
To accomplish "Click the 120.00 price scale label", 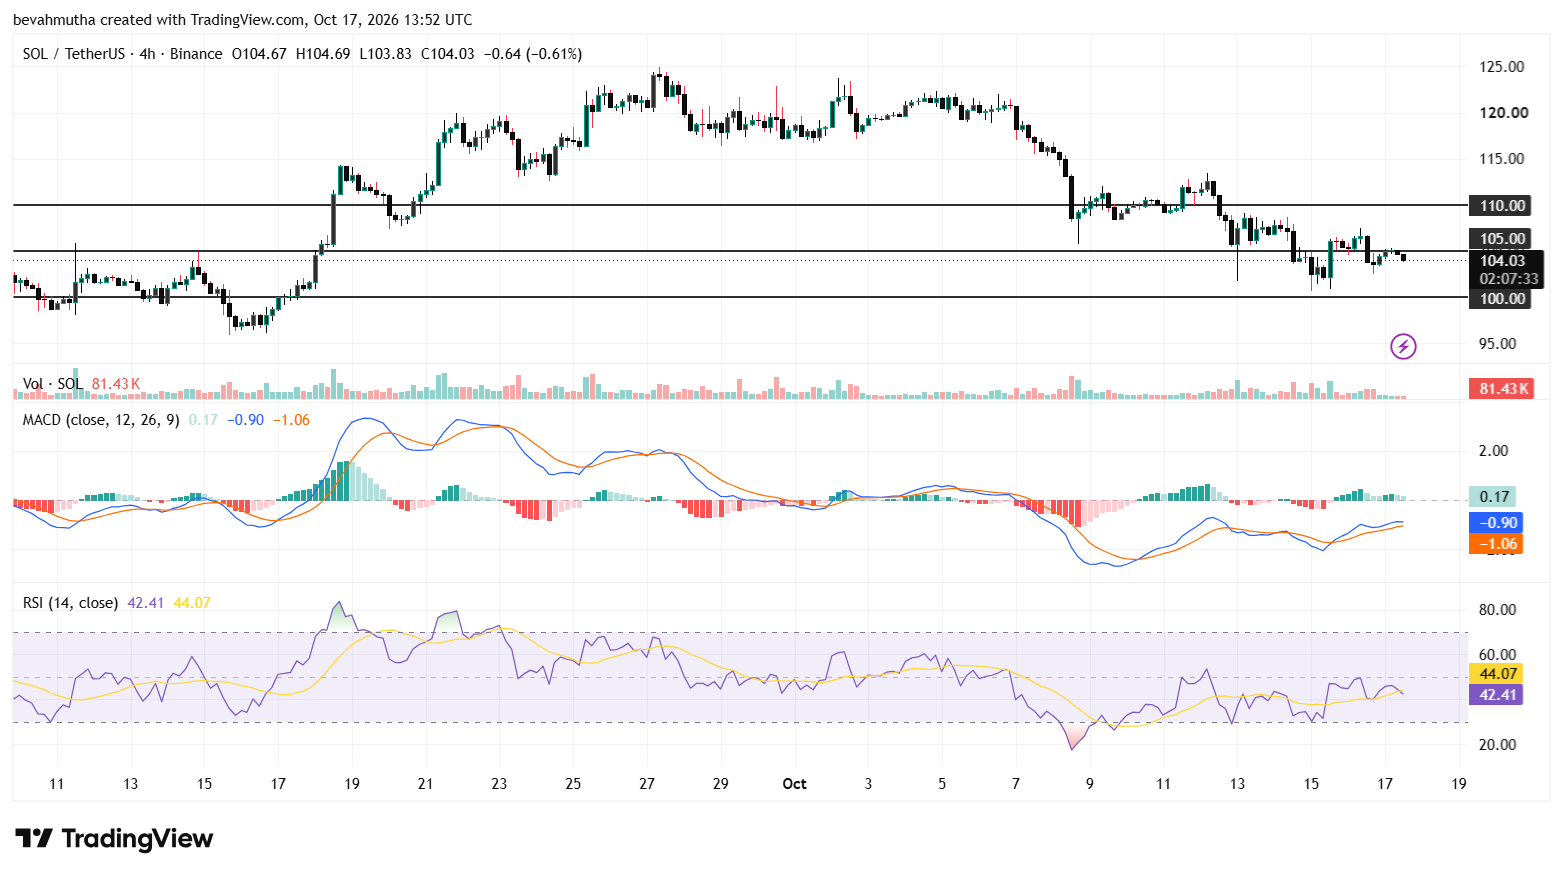I will pyautogui.click(x=1504, y=113).
